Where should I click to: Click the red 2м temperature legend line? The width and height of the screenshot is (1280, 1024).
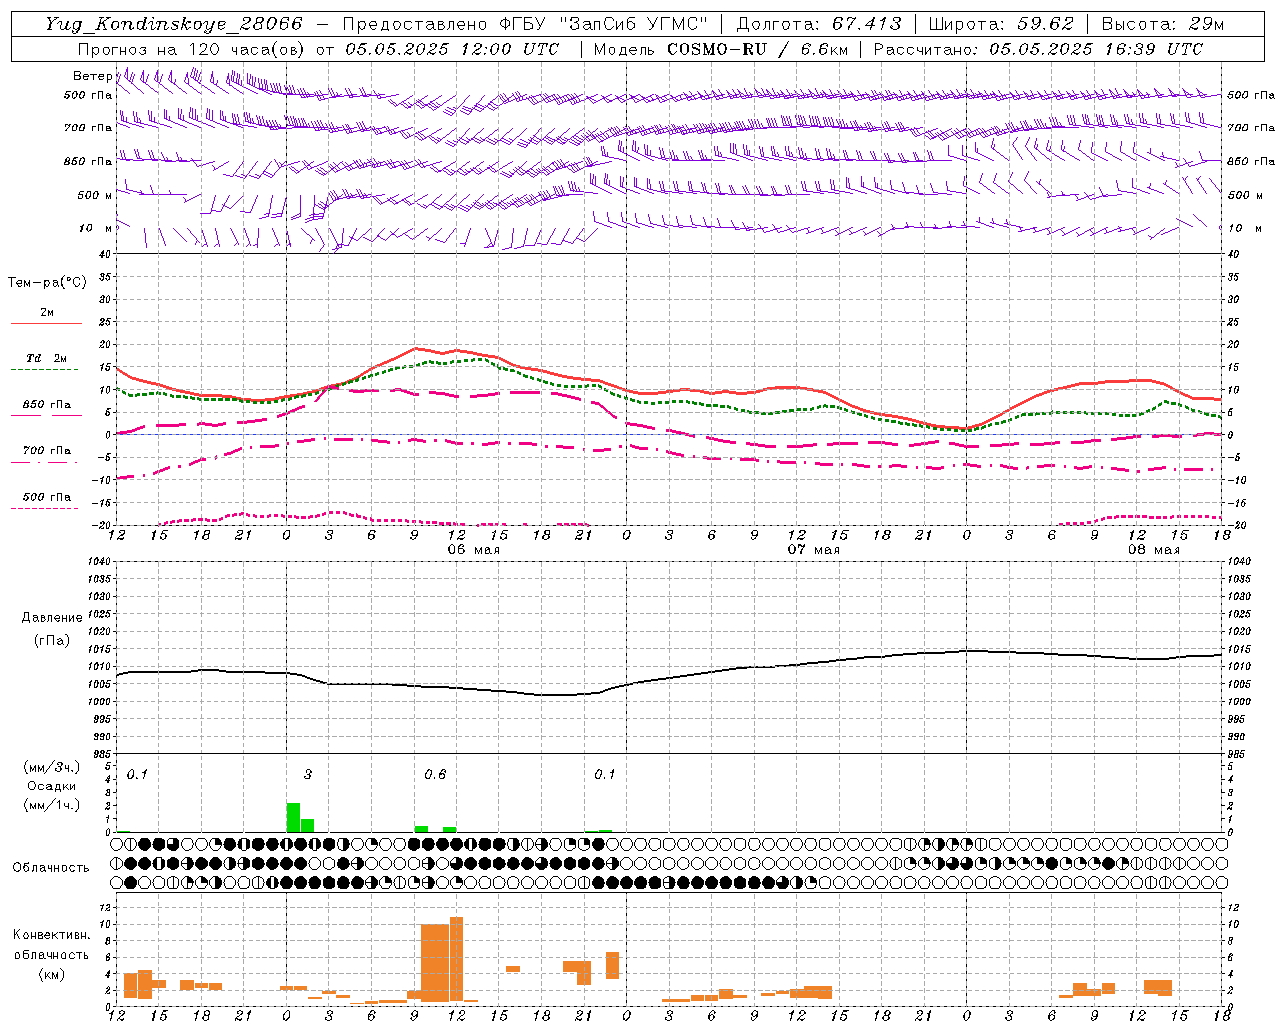tap(47, 323)
